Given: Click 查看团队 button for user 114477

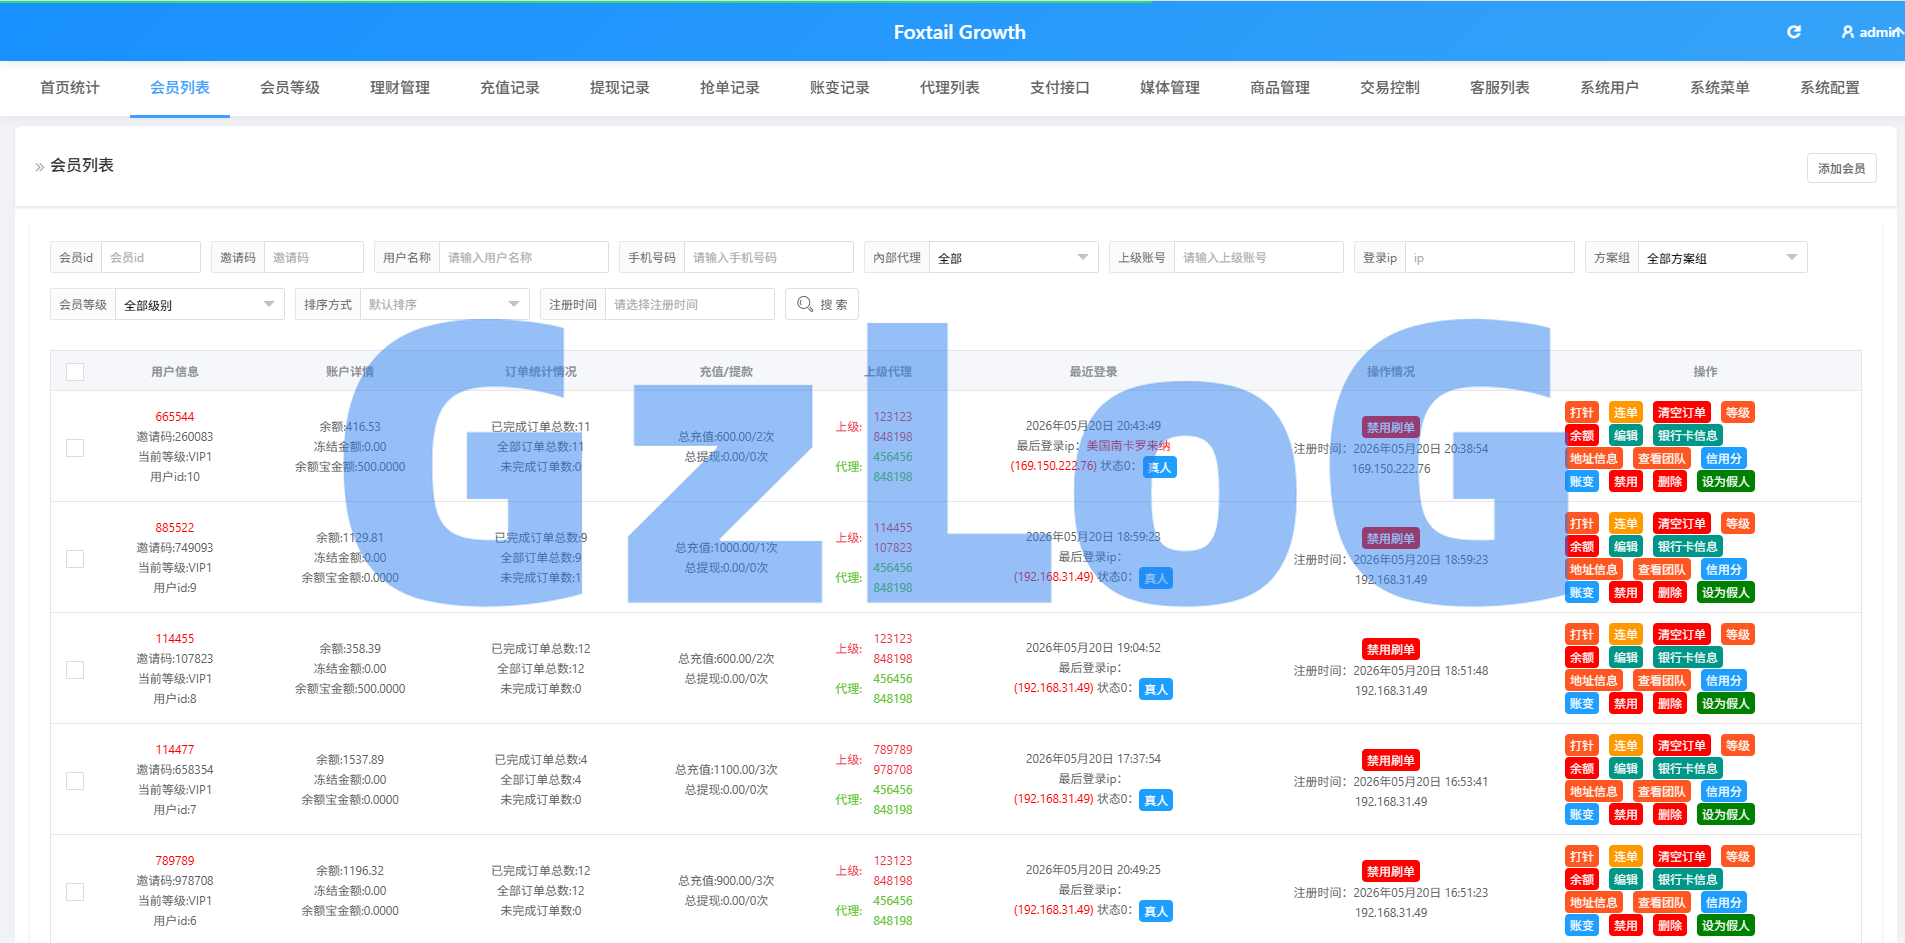Looking at the screenshot, I should pyautogui.click(x=1662, y=792).
